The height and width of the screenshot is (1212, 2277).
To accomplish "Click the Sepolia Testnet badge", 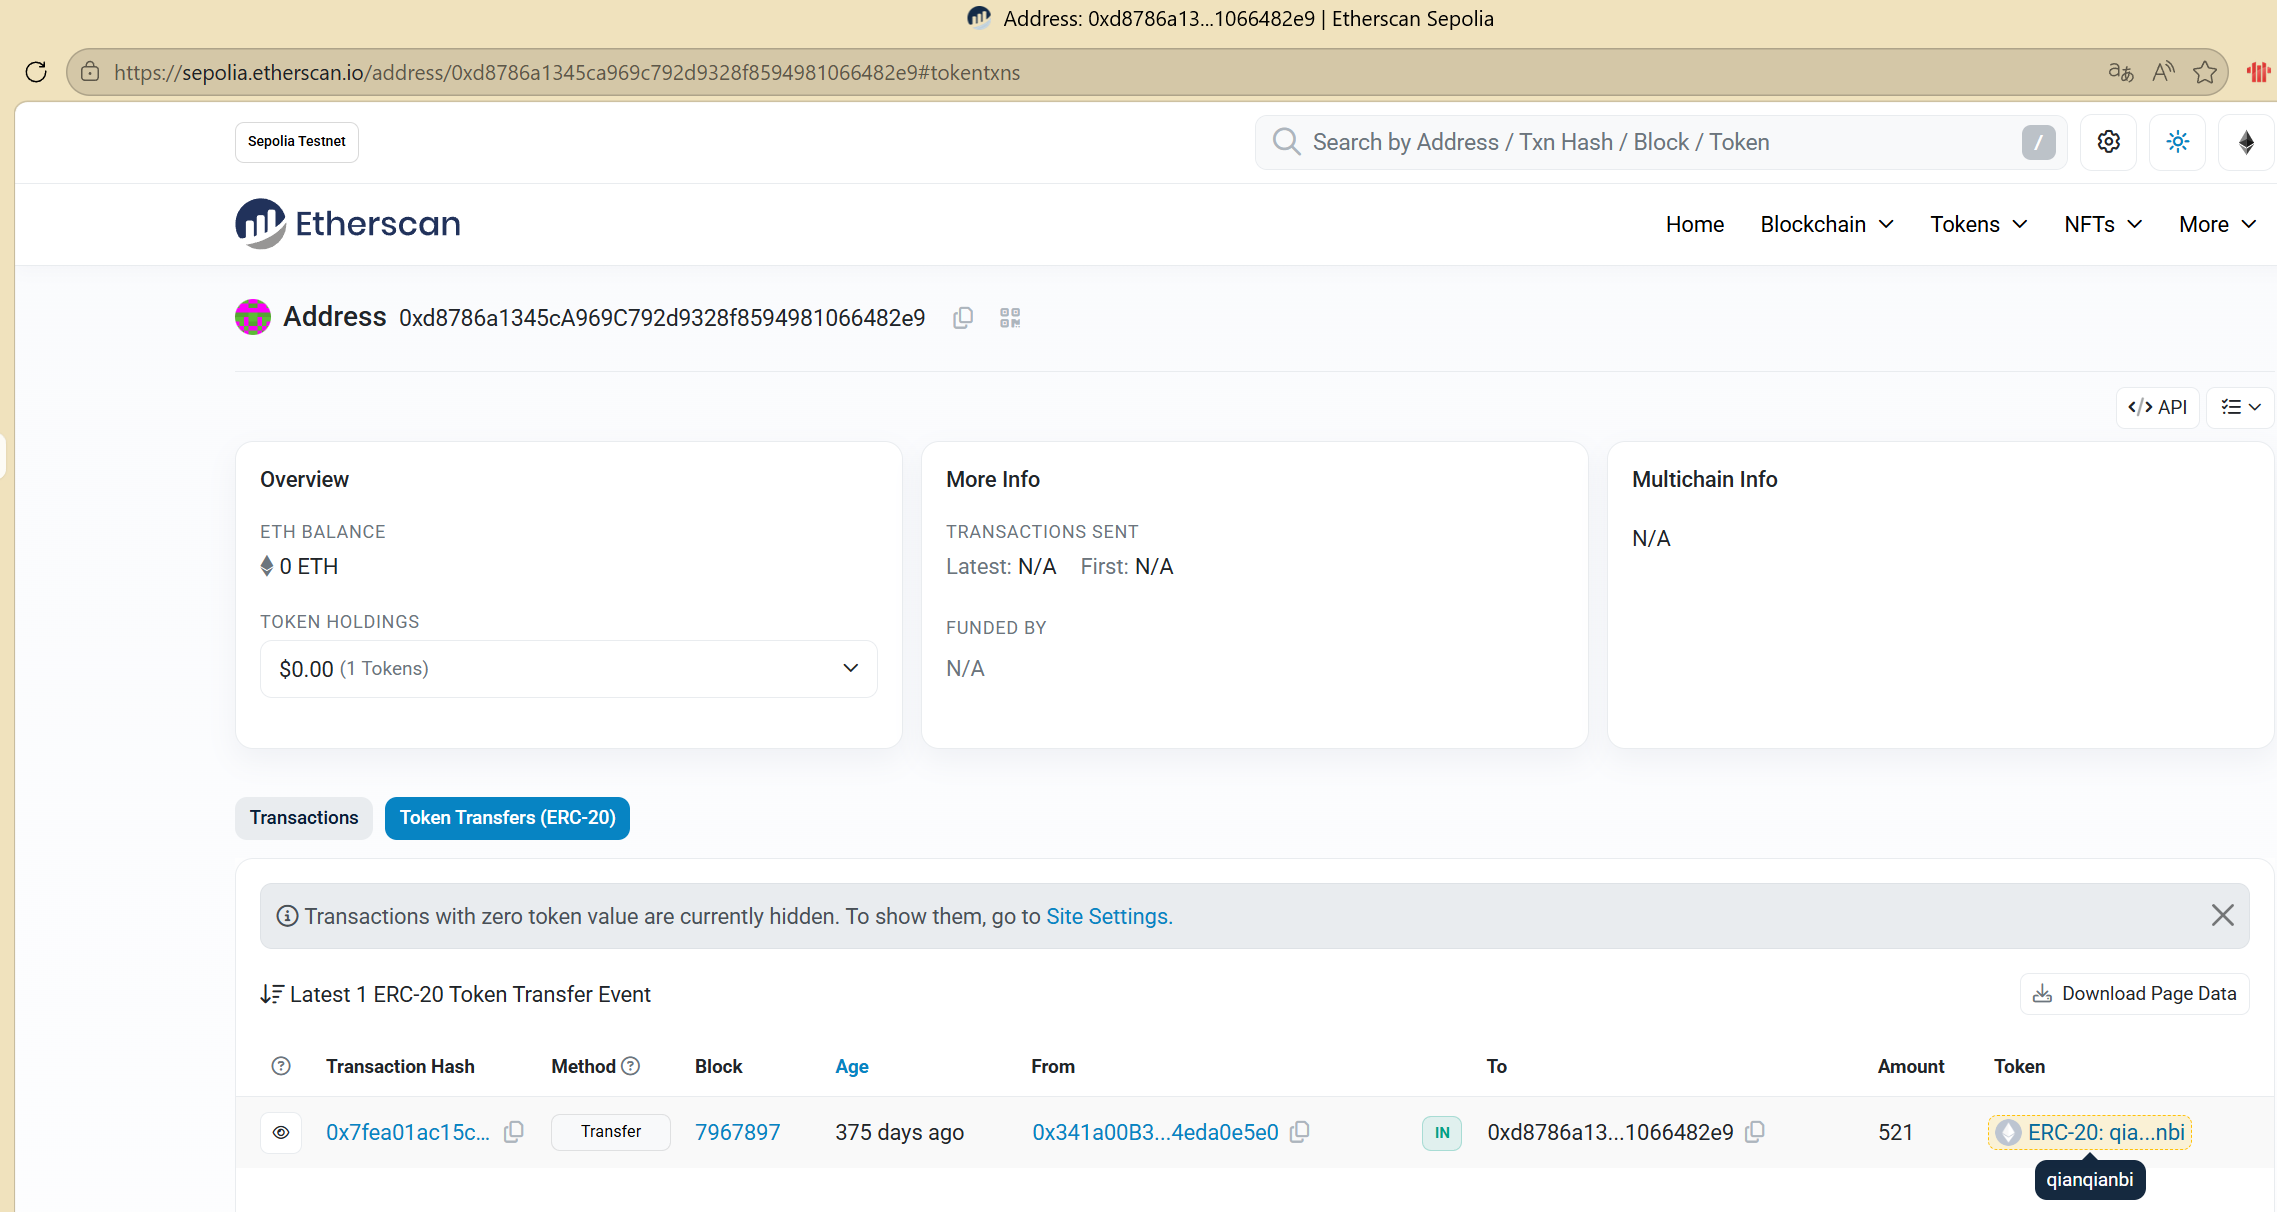I will click(297, 142).
